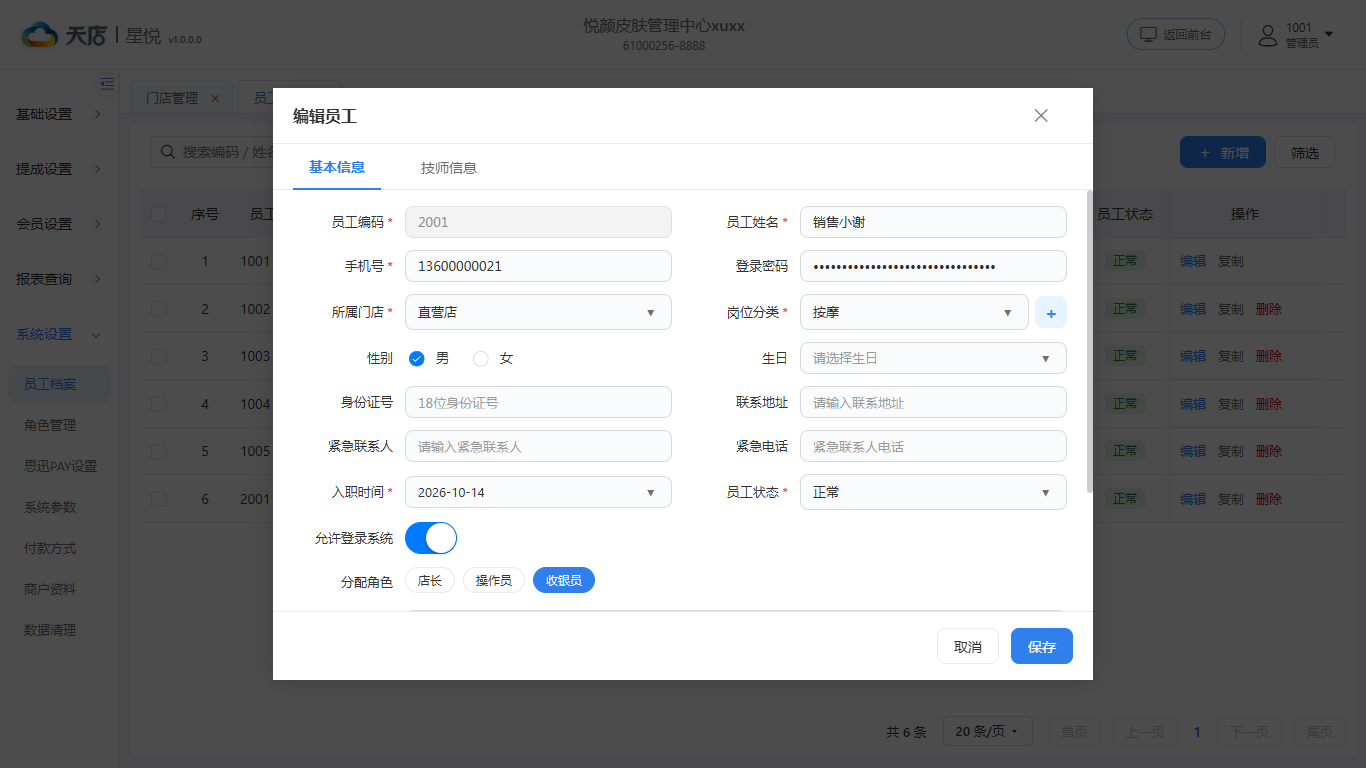Image resolution: width=1366 pixels, height=768 pixels.
Task: Open the 岗位分类 dropdown showing 按摩
Action: point(914,312)
